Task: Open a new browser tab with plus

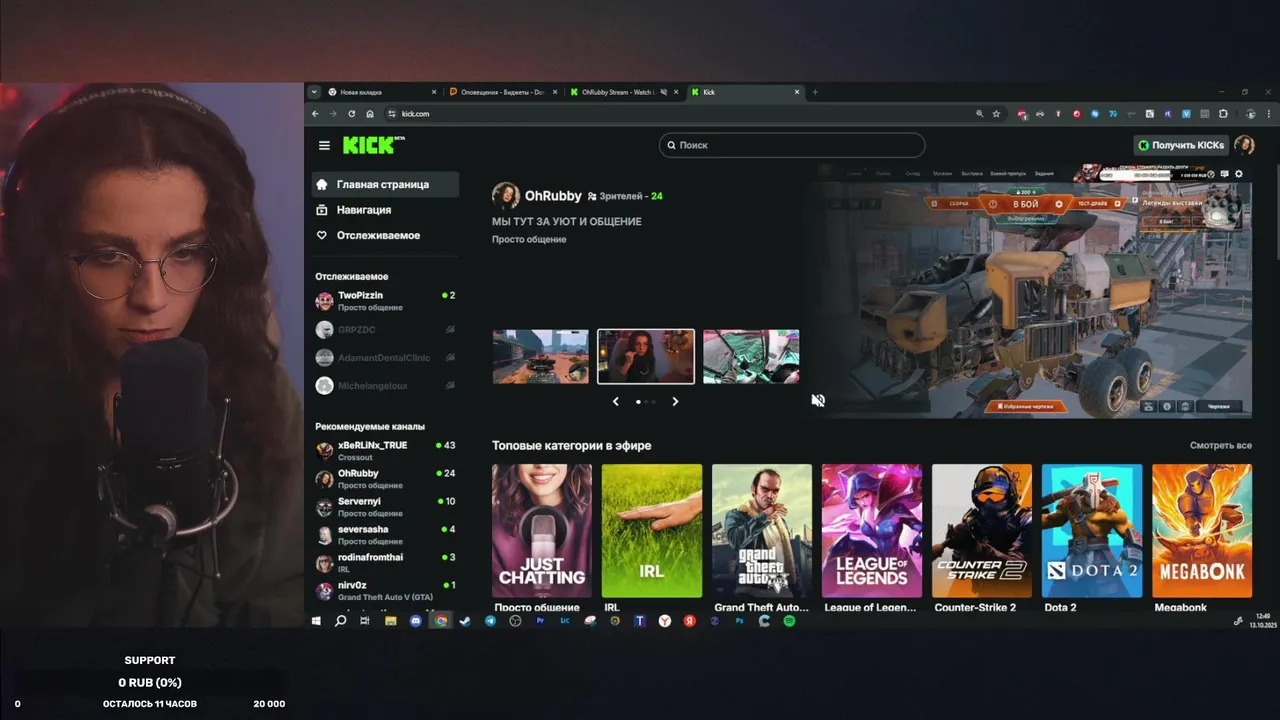Action: (x=815, y=92)
